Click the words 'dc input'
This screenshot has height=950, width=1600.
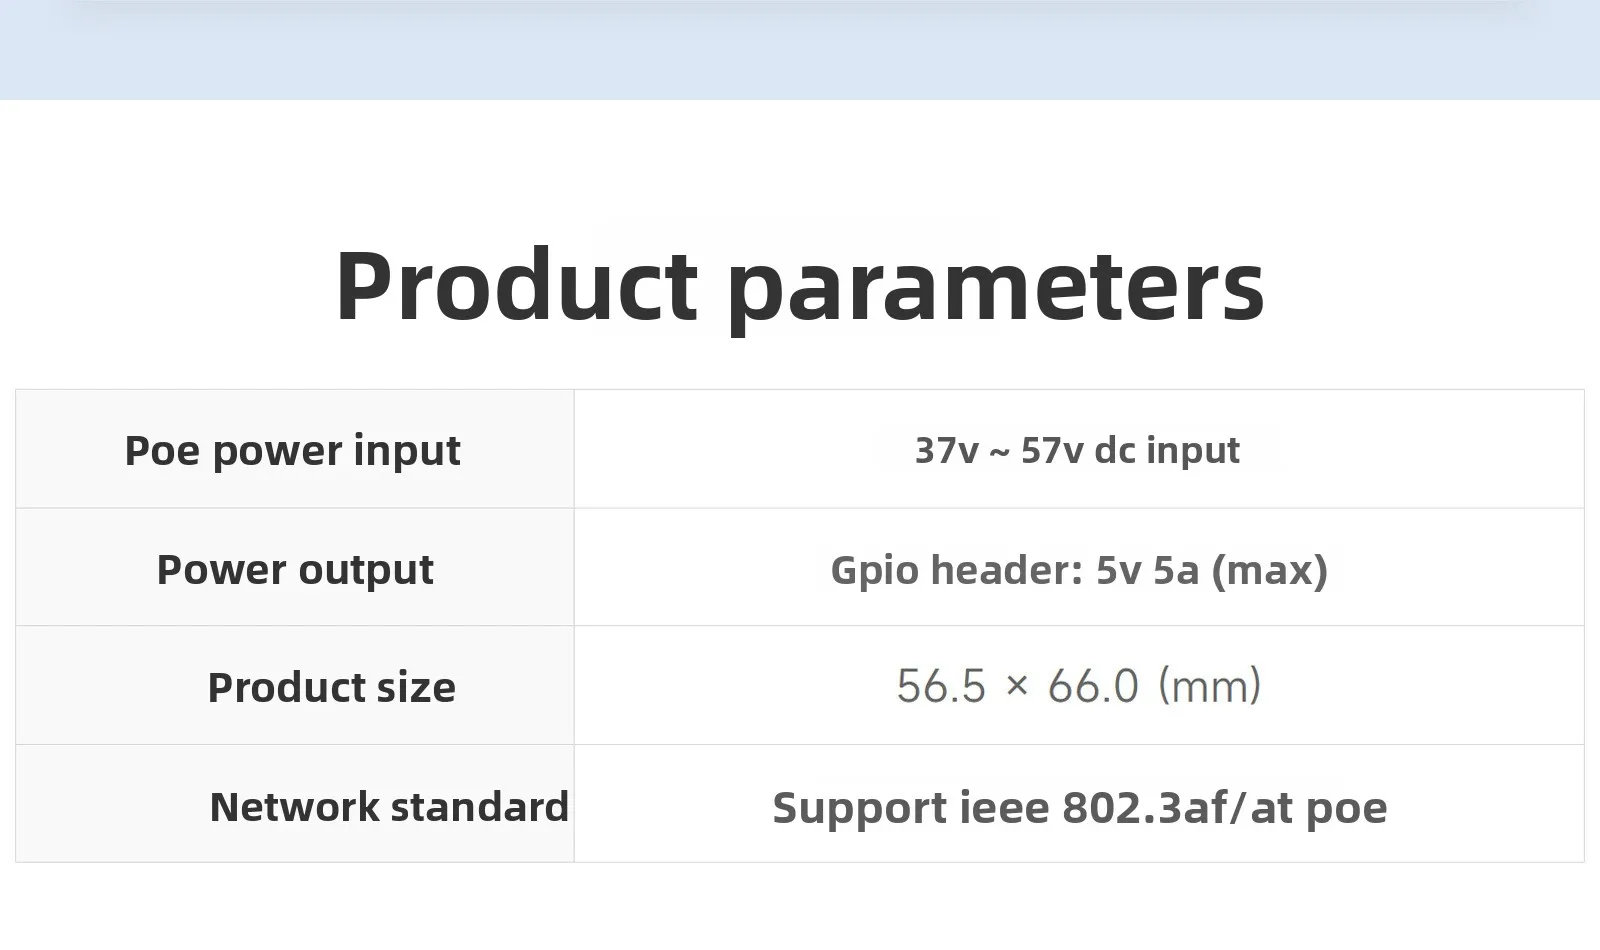1167,451
